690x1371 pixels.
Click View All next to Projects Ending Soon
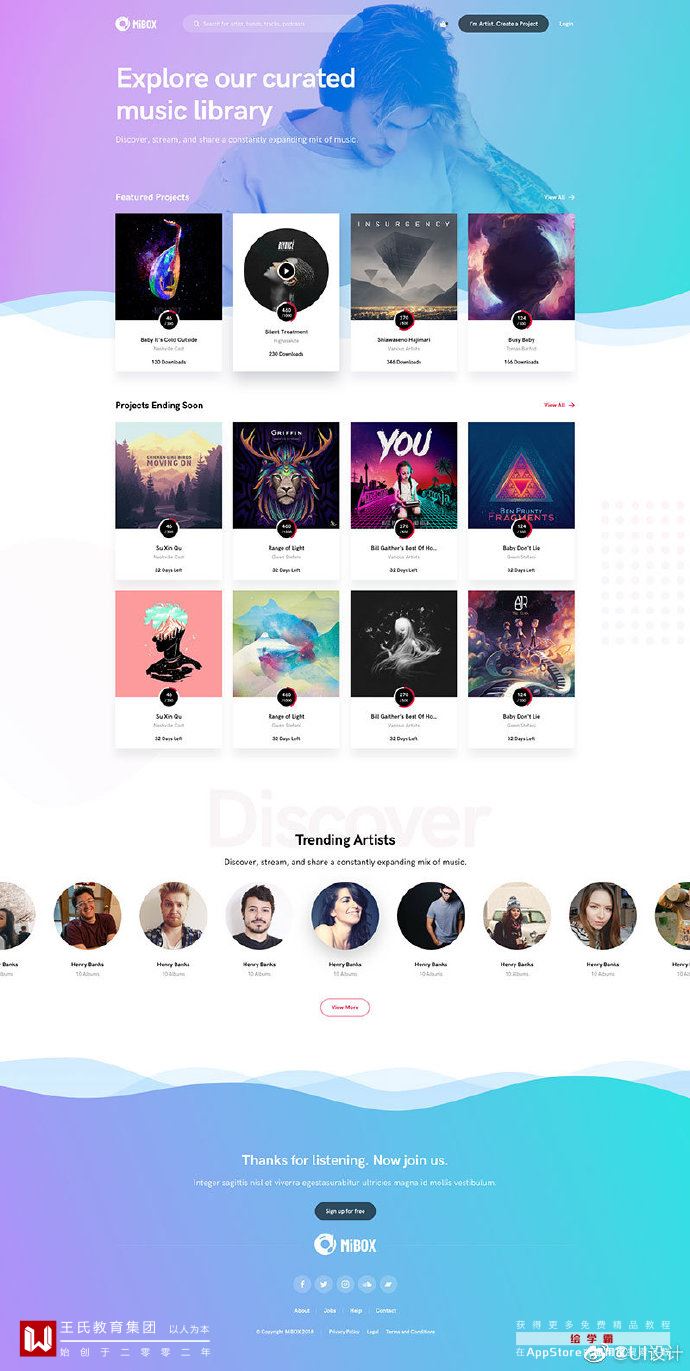(x=559, y=405)
